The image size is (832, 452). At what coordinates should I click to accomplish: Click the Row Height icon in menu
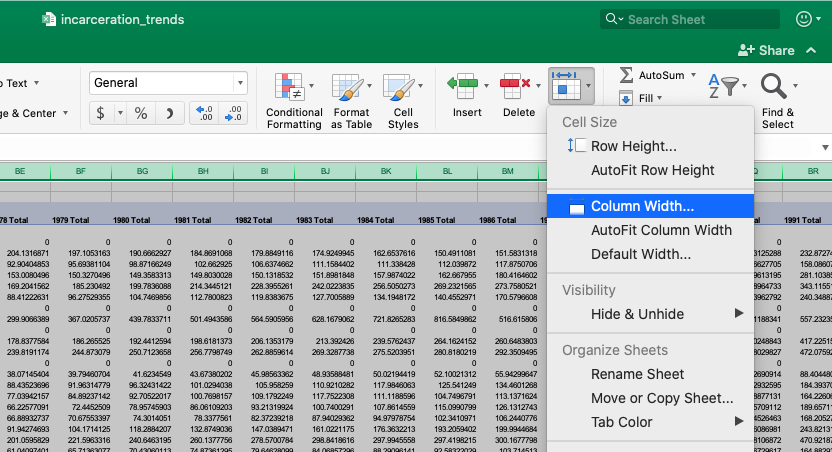[576, 145]
